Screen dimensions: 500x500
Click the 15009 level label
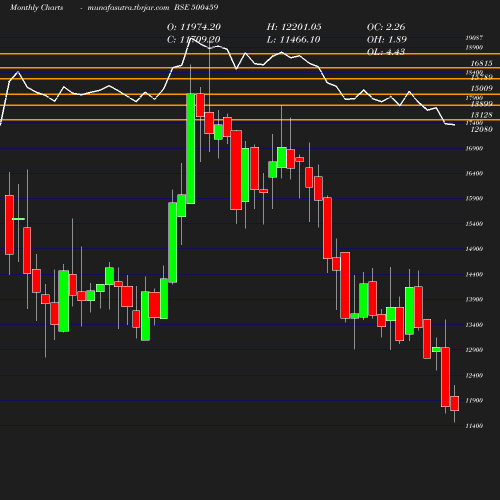point(481,88)
